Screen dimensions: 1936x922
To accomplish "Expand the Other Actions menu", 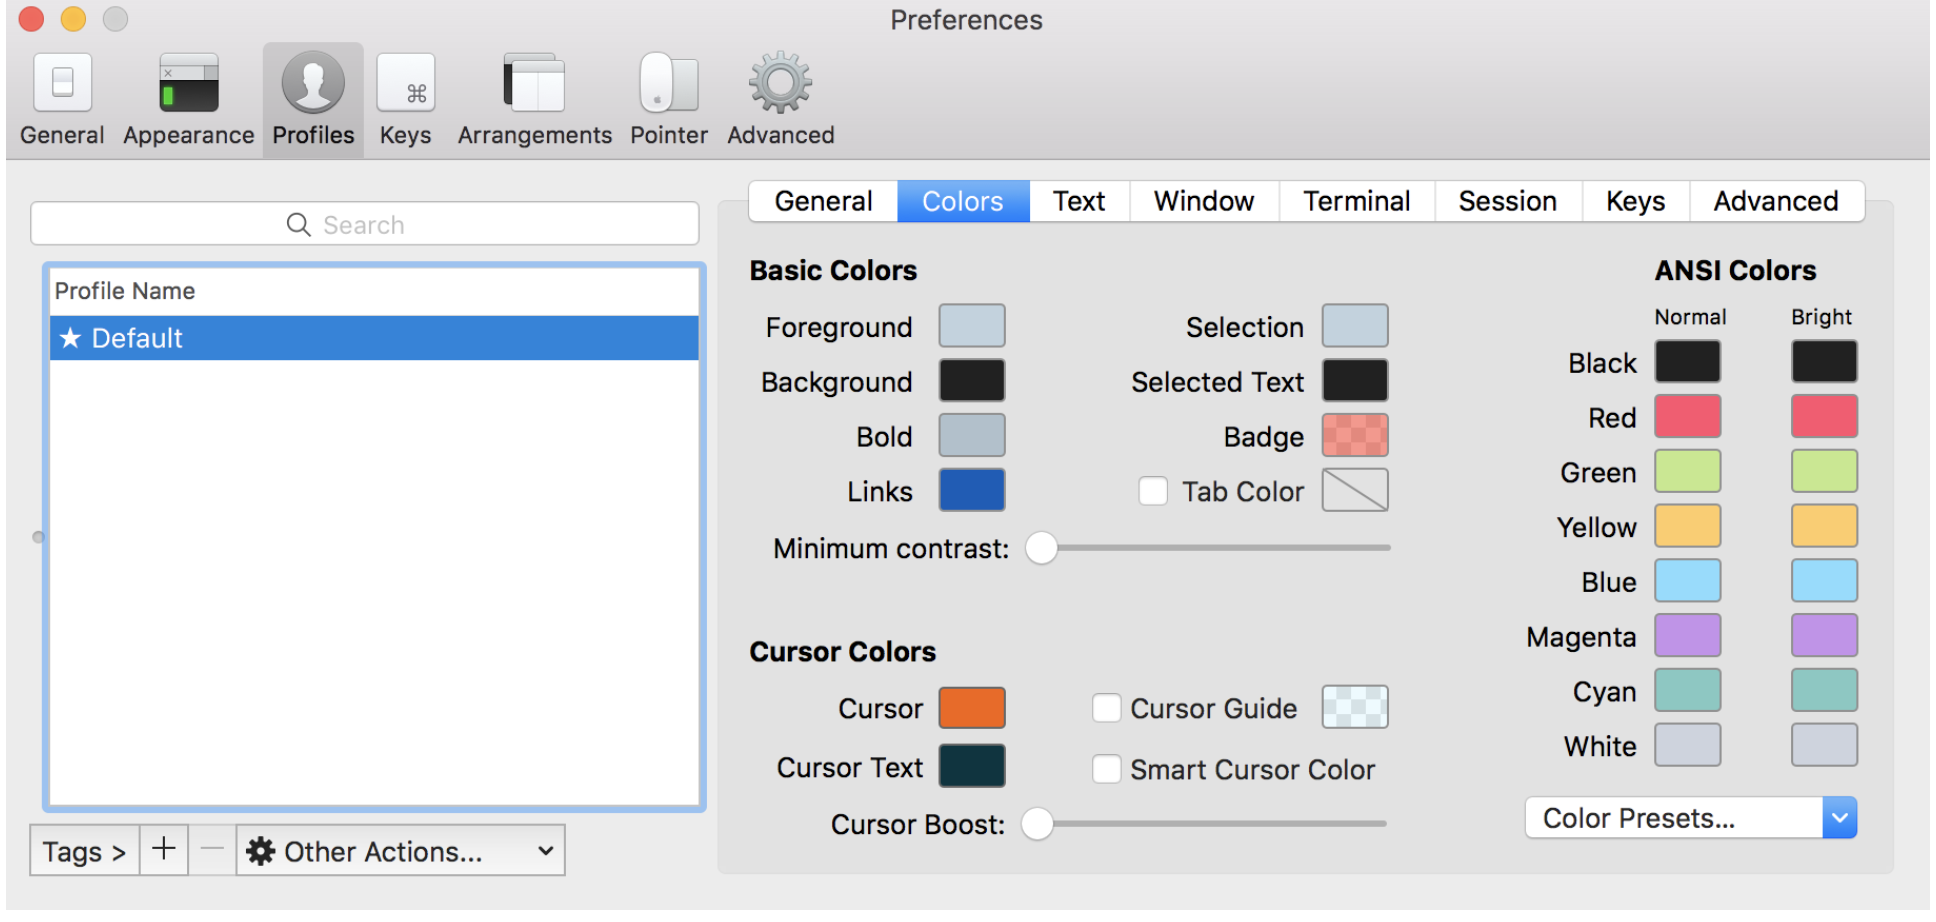I will pyautogui.click(x=400, y=850).
